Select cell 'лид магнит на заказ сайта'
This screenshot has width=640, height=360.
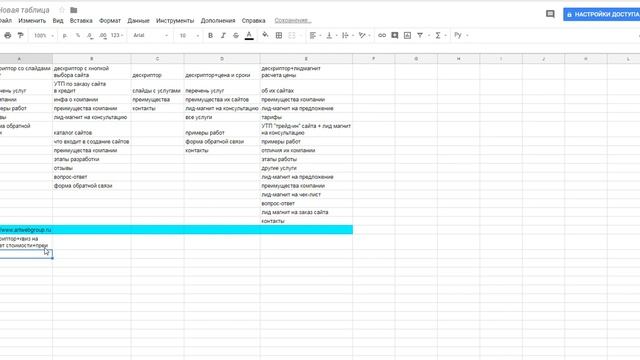pyautogui.click(x=306, y=212)
